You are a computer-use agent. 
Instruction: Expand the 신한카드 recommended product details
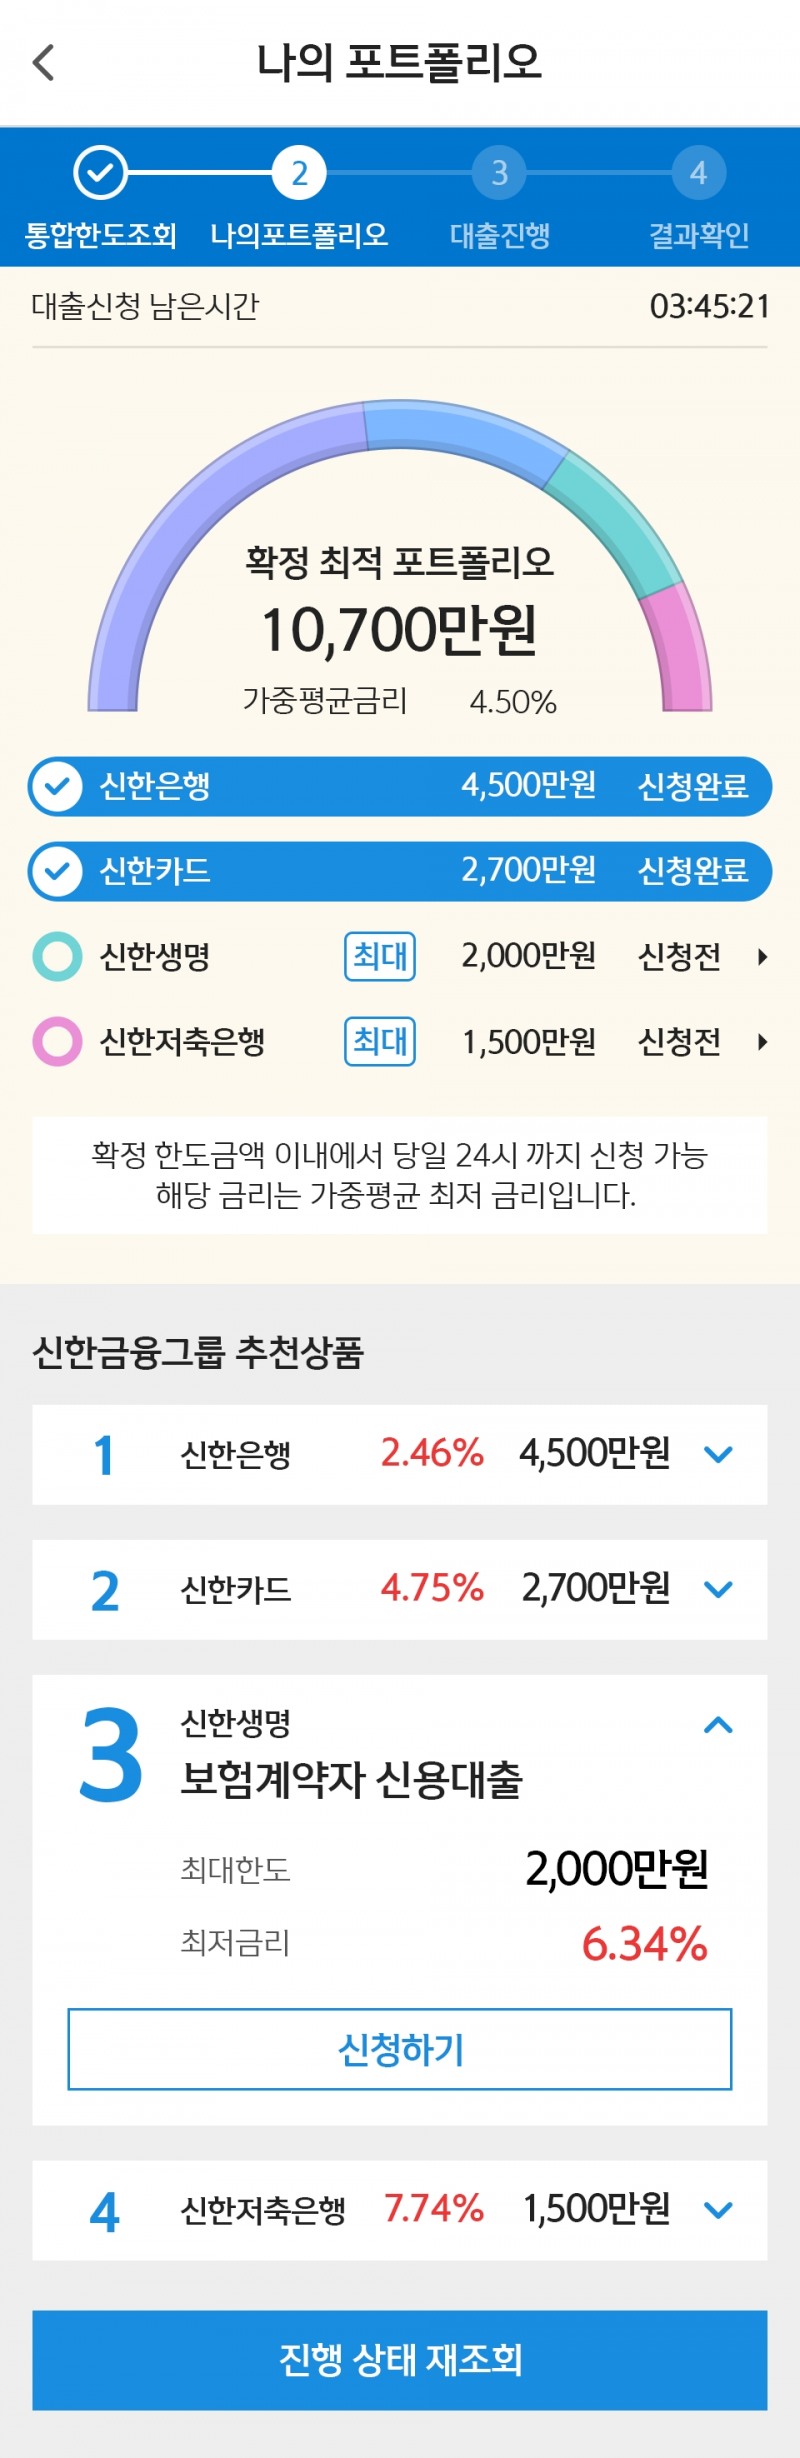pos(718,1590)
